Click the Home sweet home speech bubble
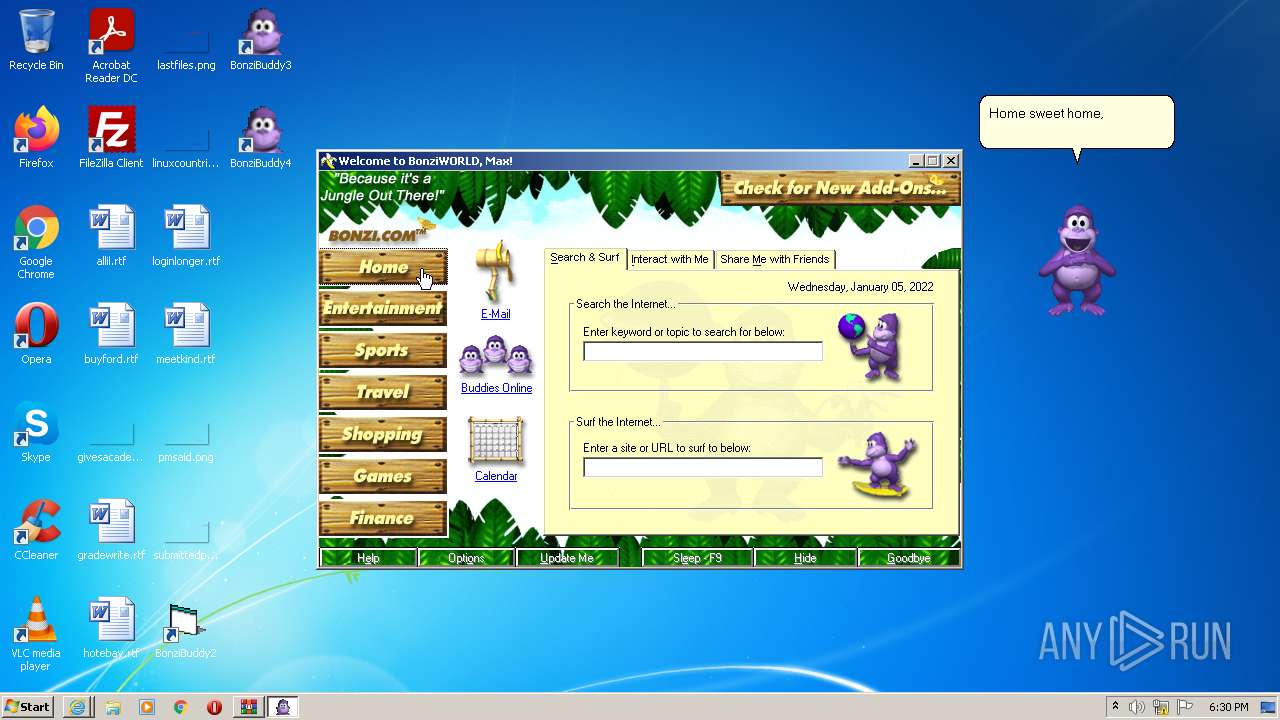Image resolution: width=1280 pixels, height=720 pixels. coord(1076,122)
